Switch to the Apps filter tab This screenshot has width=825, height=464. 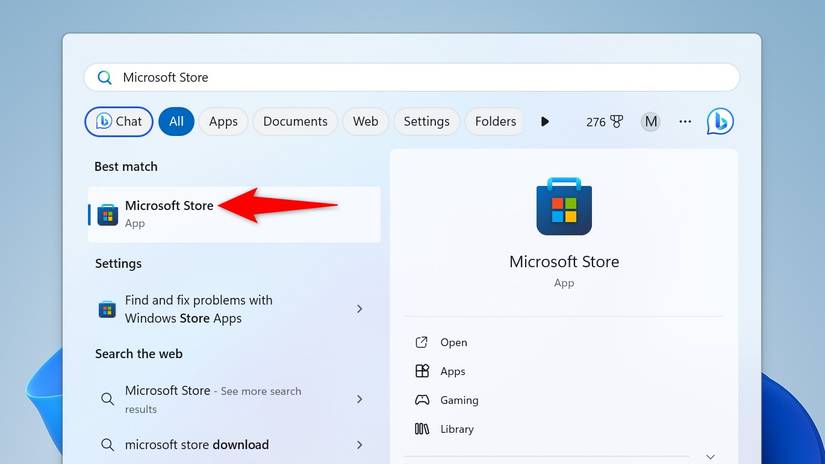point(223,121)
